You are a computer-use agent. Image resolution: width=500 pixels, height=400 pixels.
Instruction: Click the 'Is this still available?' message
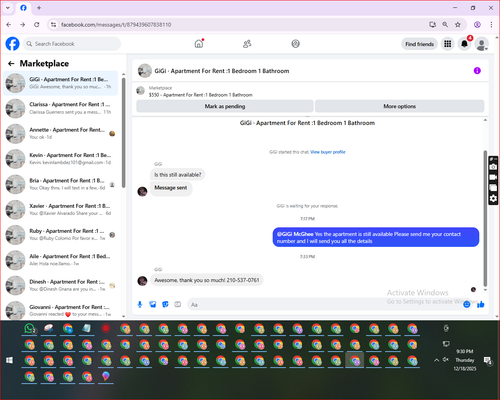178,175
